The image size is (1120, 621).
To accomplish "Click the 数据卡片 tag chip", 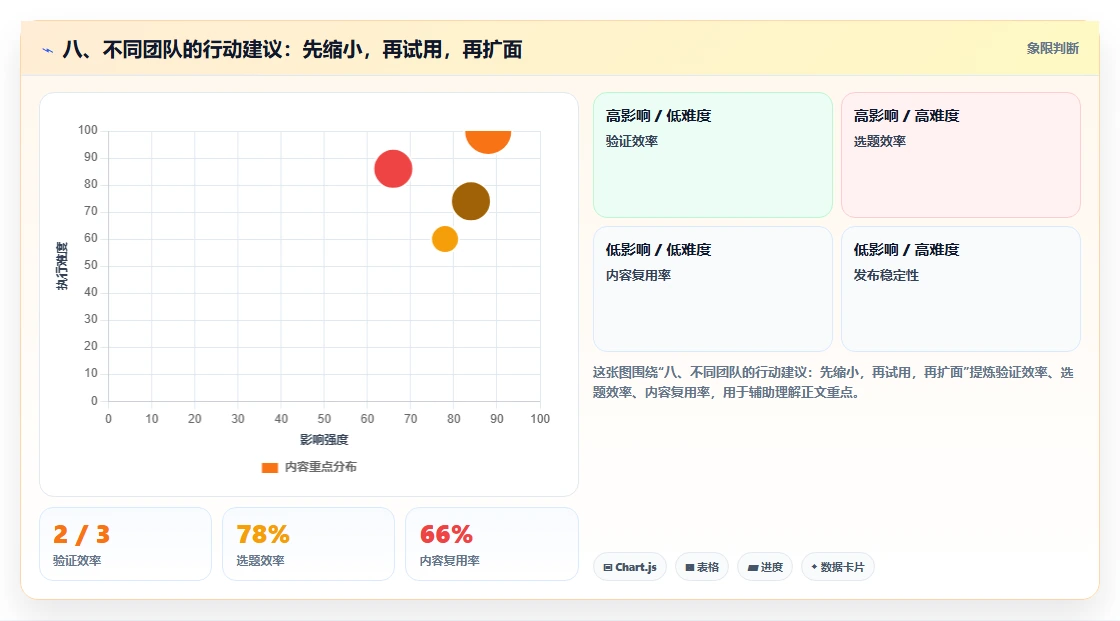I will pos(838,567).
